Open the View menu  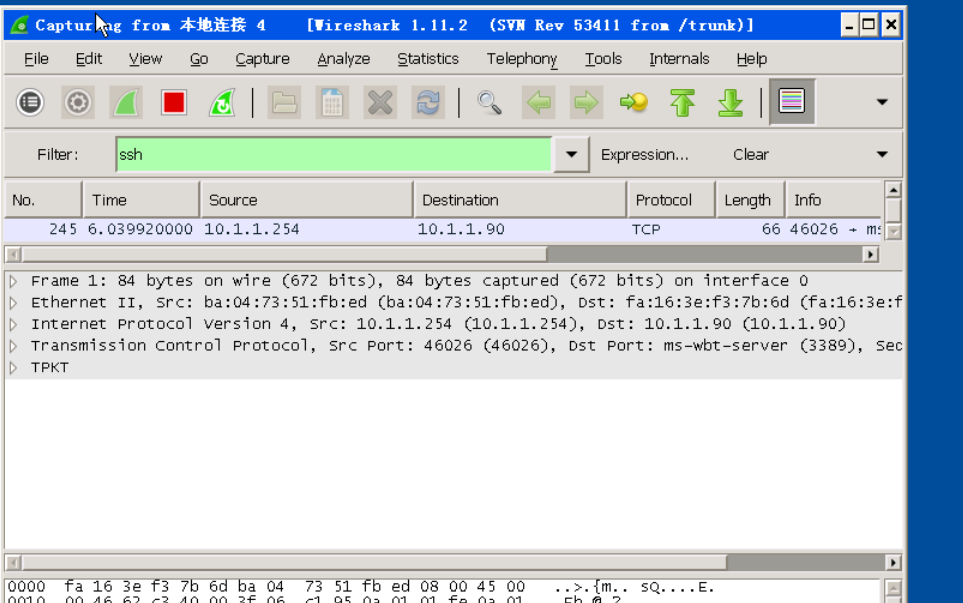146,59
